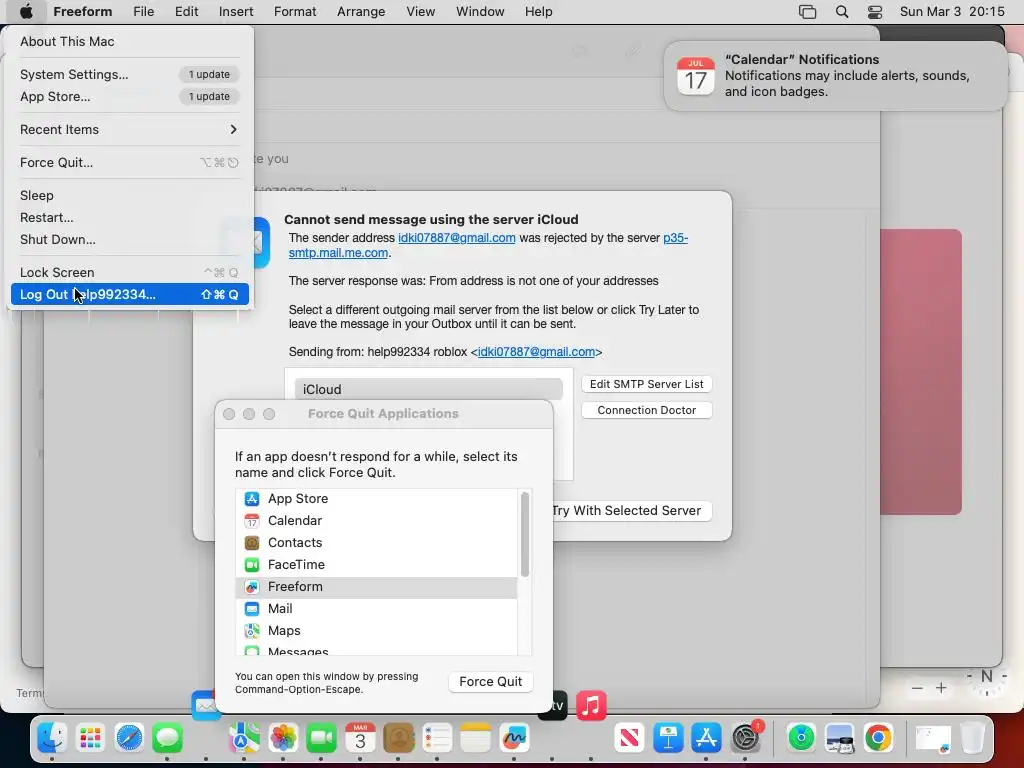Image resolution: width=1024 pixels, height=768 pixels.
Task: Open the Trash in the Dock
Action: [x=973, y=738]
